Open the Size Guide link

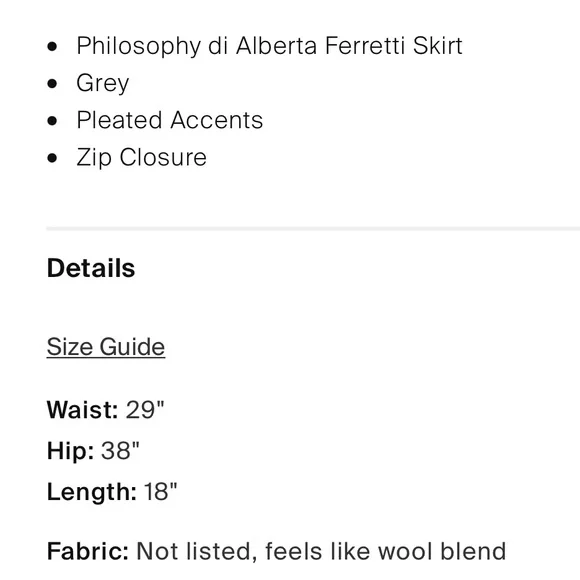(106, 347)
